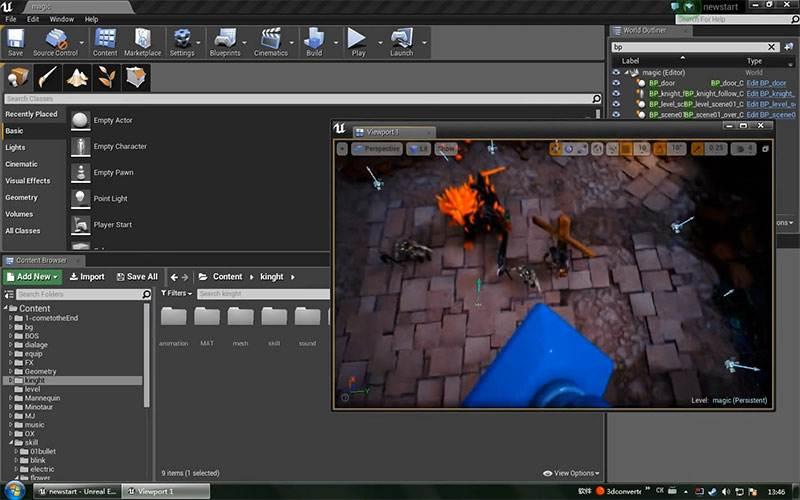
Task: Switch to Landscape mode icon
Action: (77, 77)
